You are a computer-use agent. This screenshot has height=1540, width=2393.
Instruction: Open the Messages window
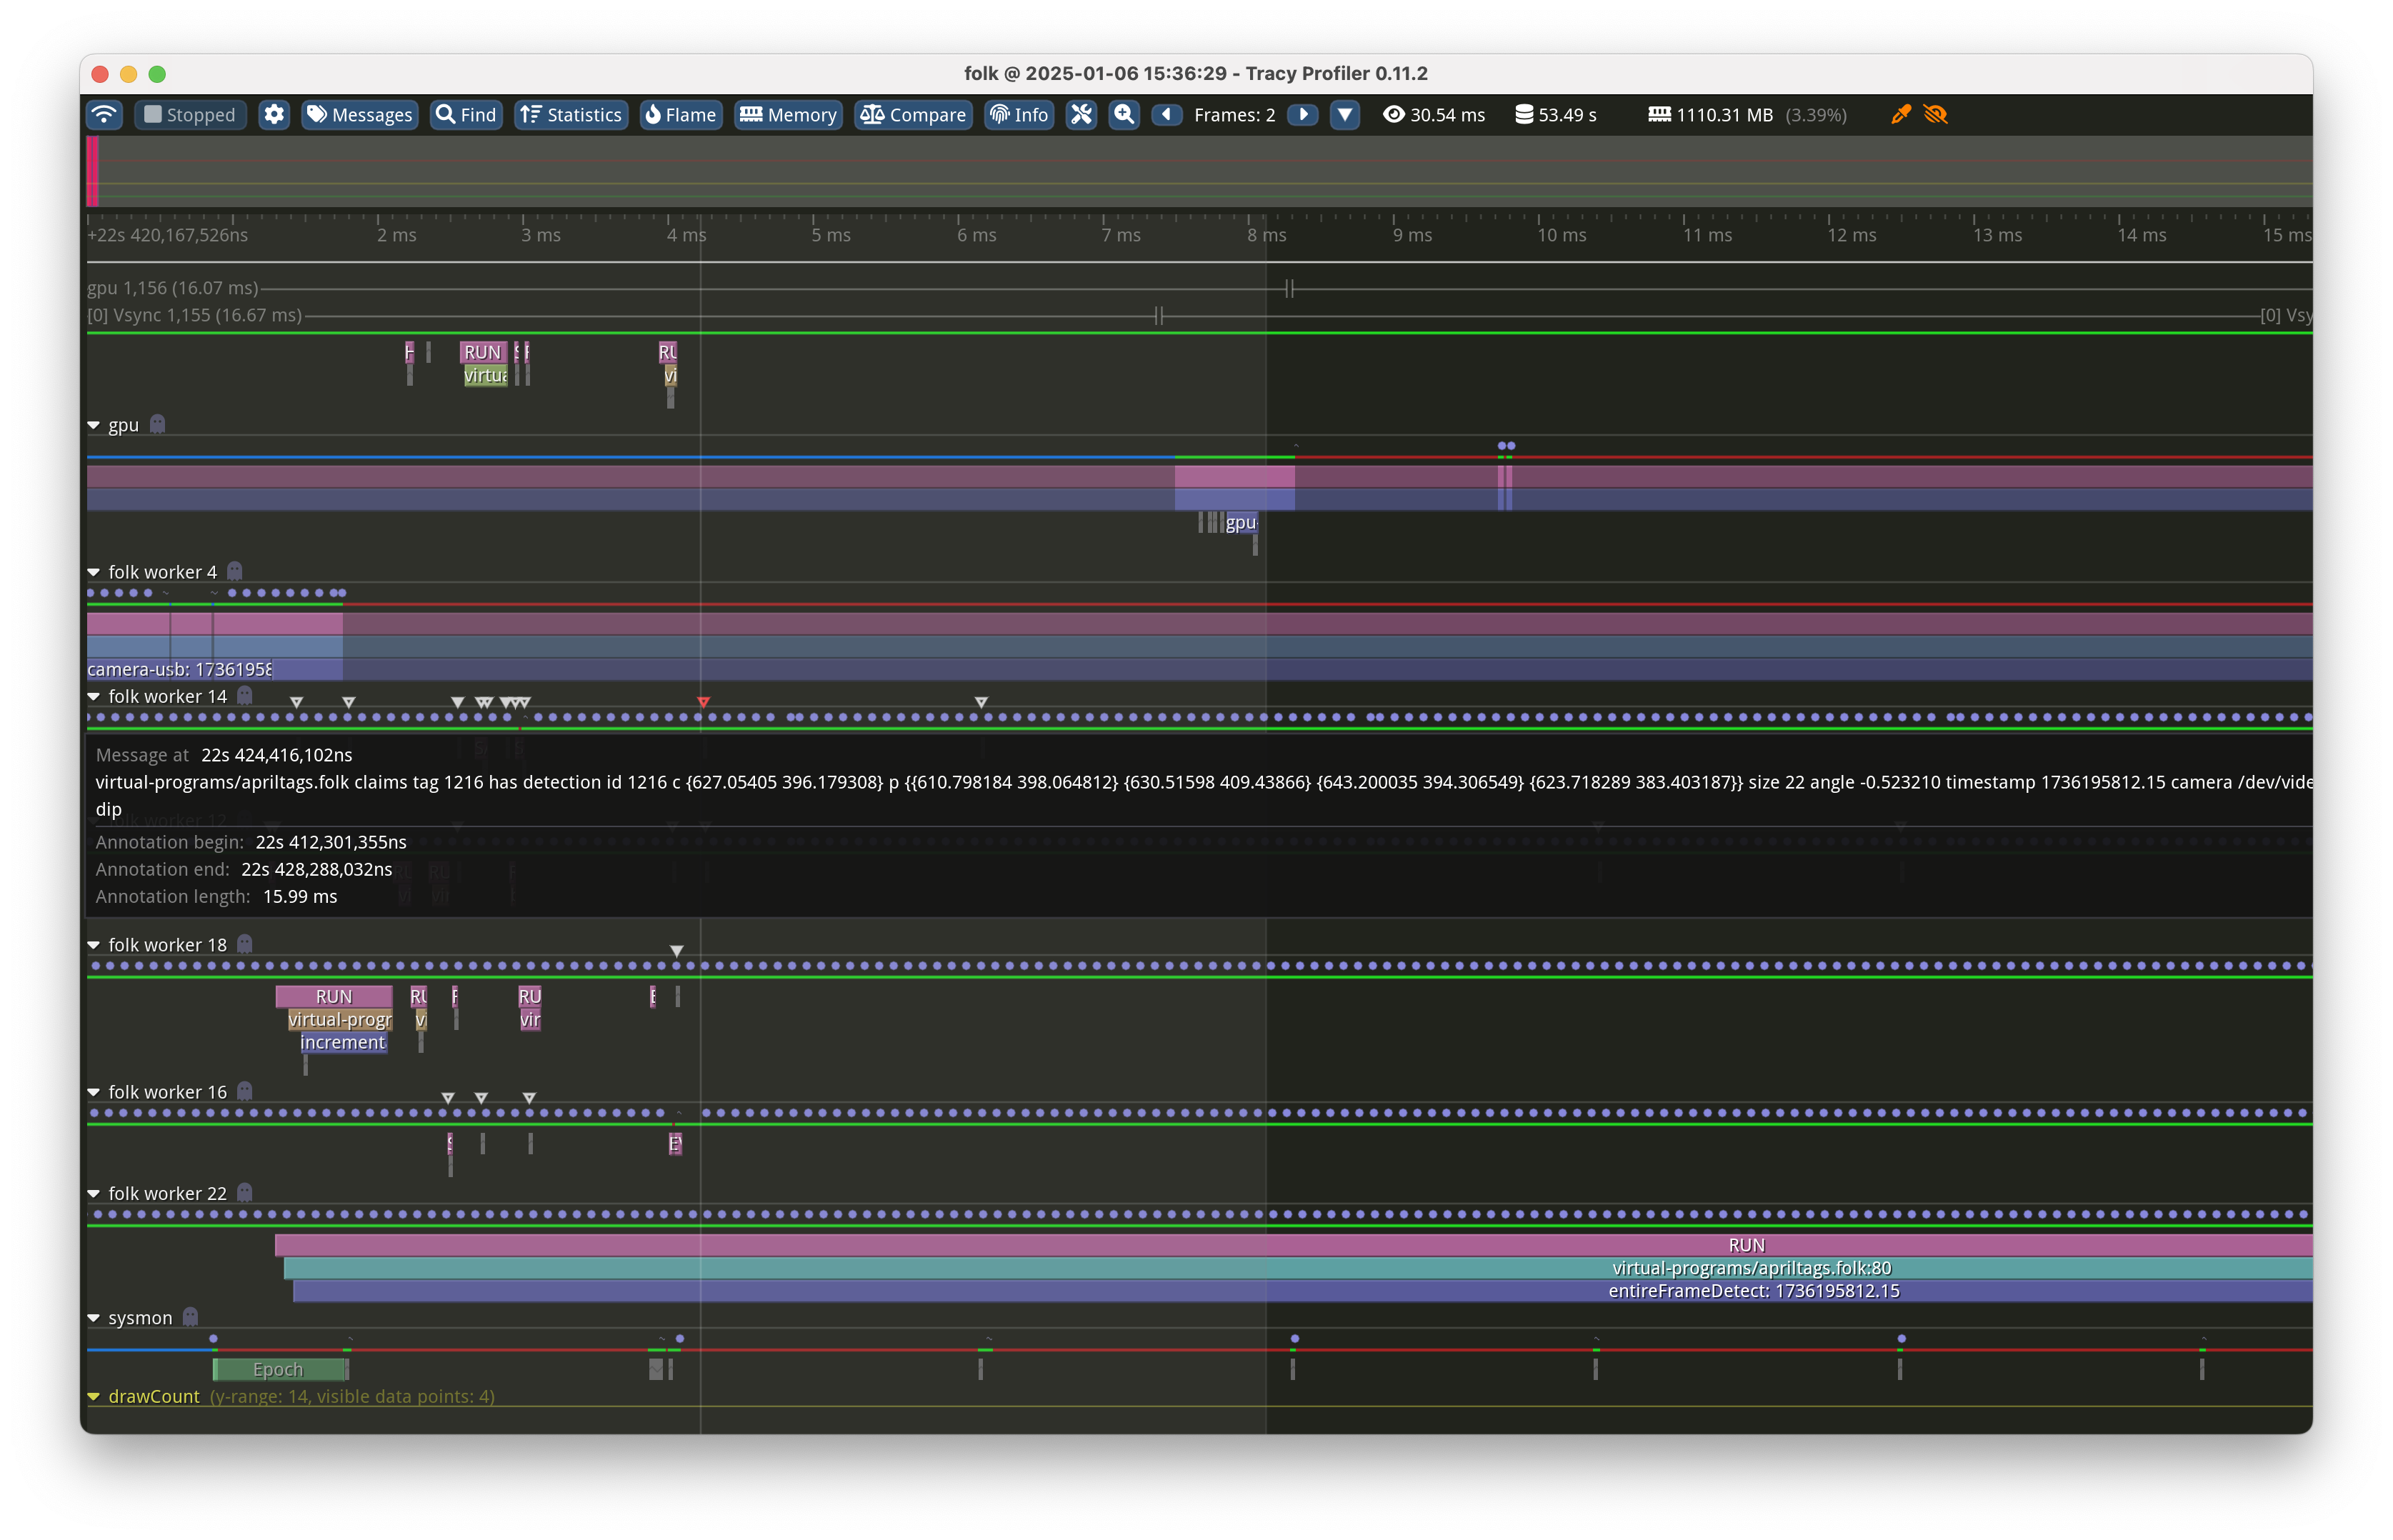coord(359,115)
